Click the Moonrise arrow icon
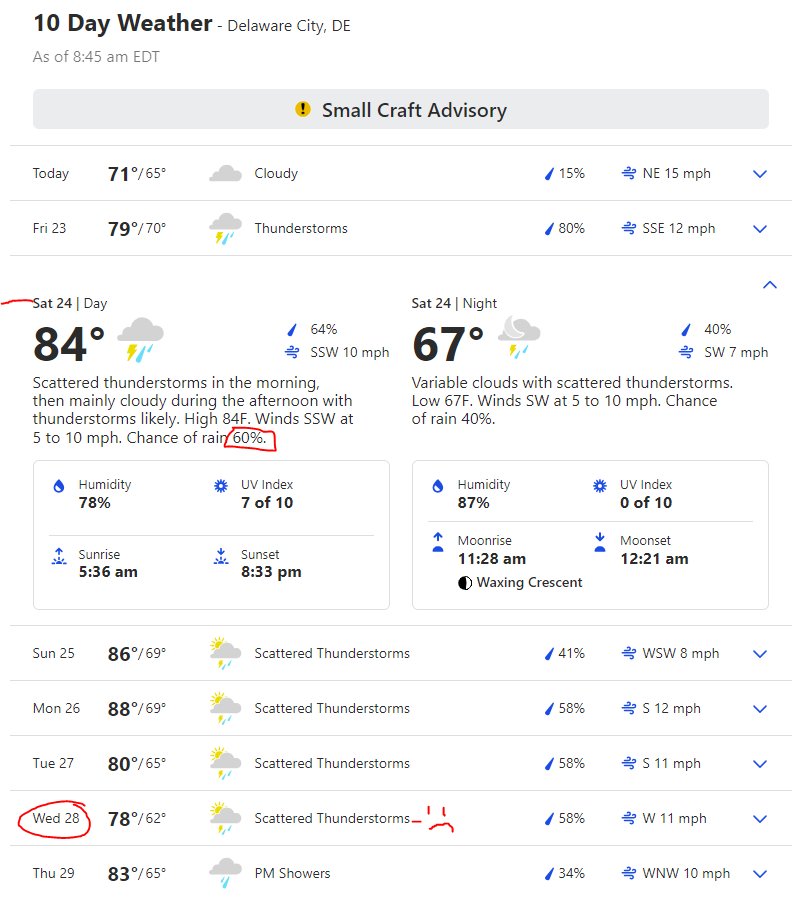Screen dimensions: 792x900 click(x=438, y=542)
